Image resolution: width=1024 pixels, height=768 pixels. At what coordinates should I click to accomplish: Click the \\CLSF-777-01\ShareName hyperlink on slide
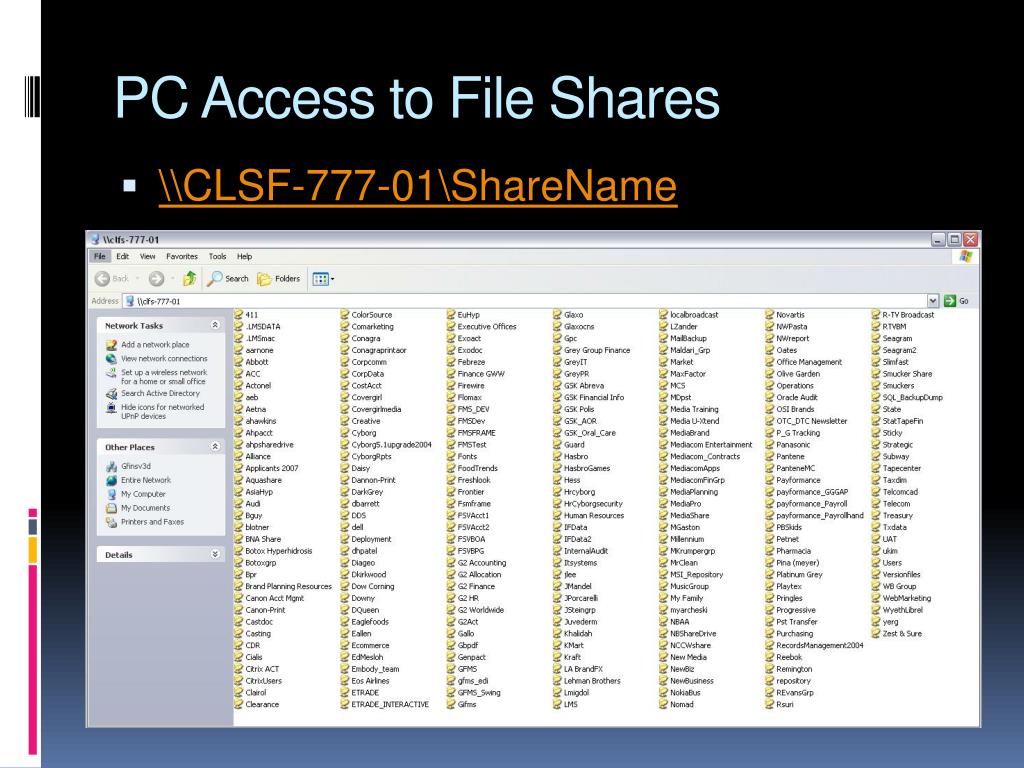pyautogui.click(x=418, y=186)
